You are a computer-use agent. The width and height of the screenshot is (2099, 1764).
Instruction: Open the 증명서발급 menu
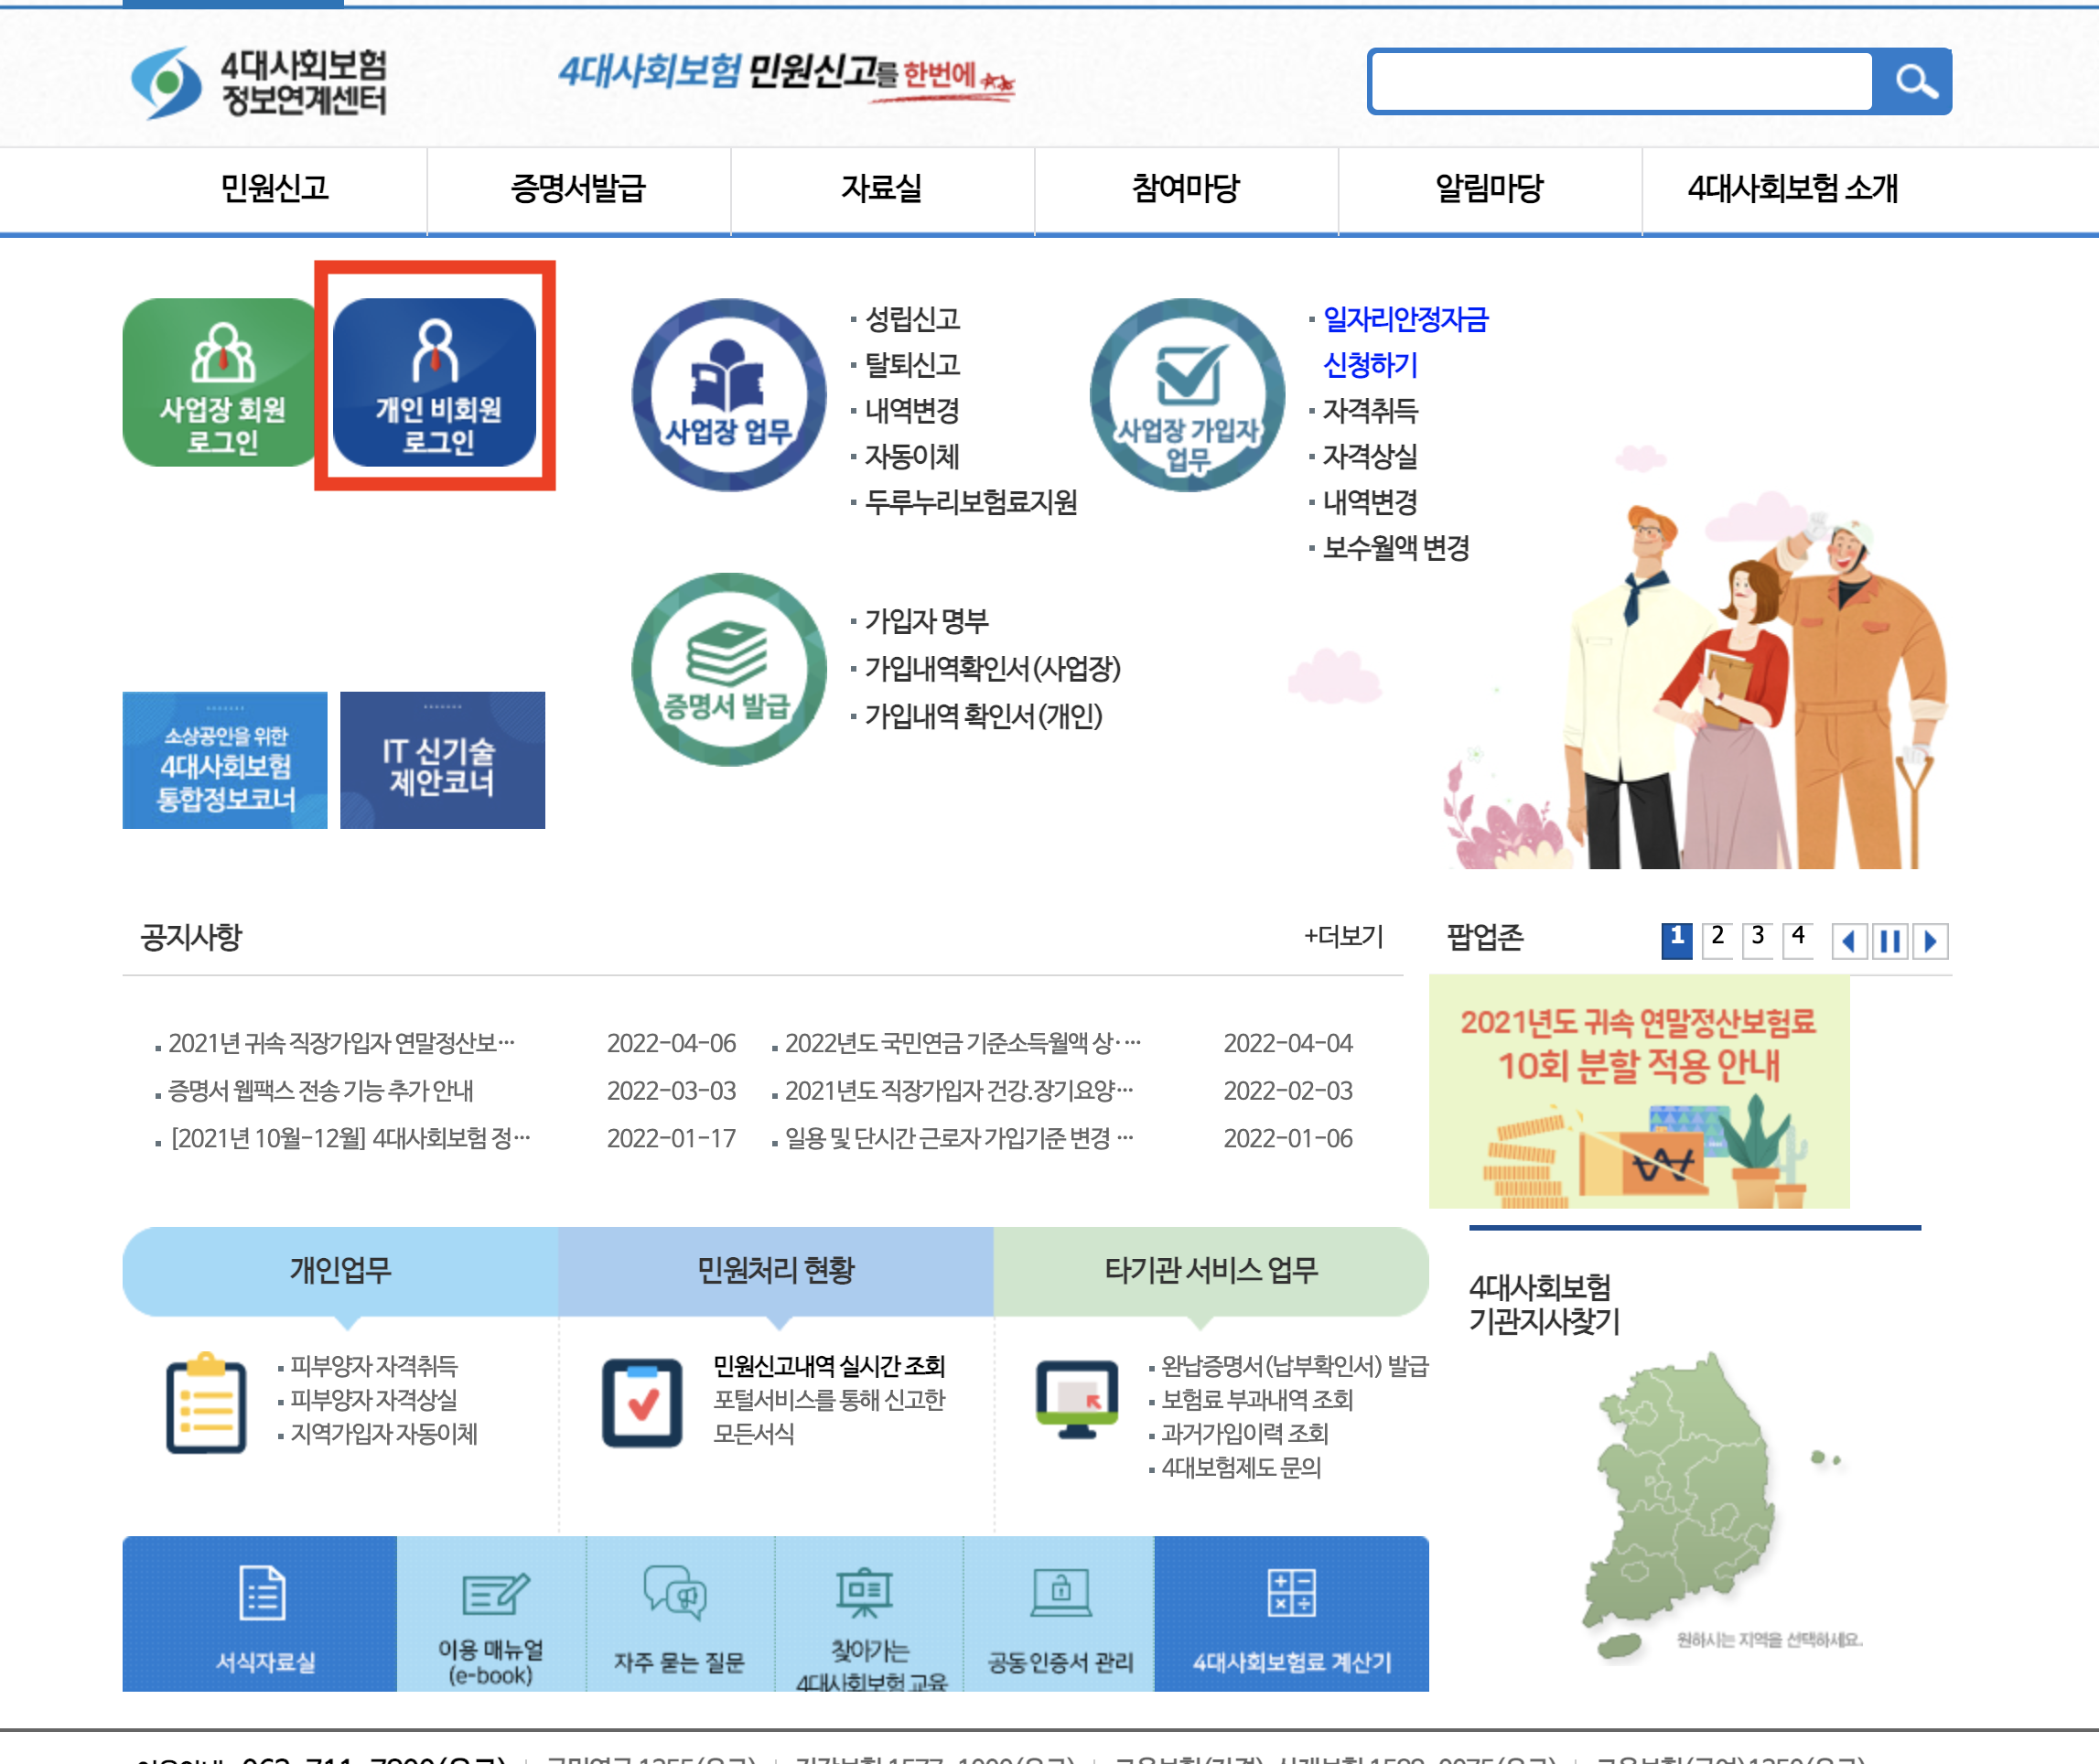(x=578, y=188)
